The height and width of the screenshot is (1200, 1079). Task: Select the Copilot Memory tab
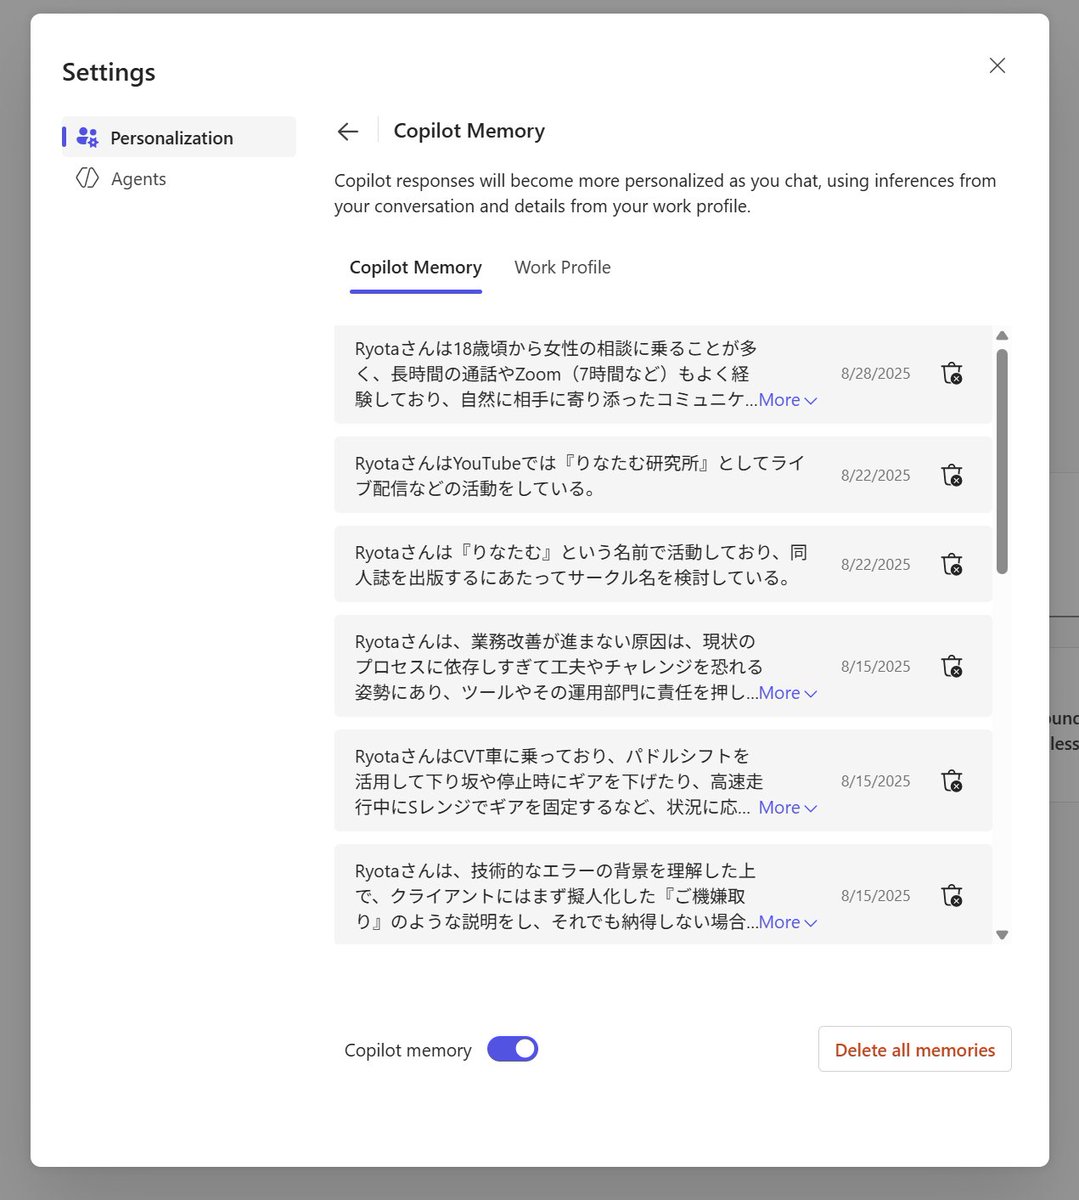tap(415, 267)
